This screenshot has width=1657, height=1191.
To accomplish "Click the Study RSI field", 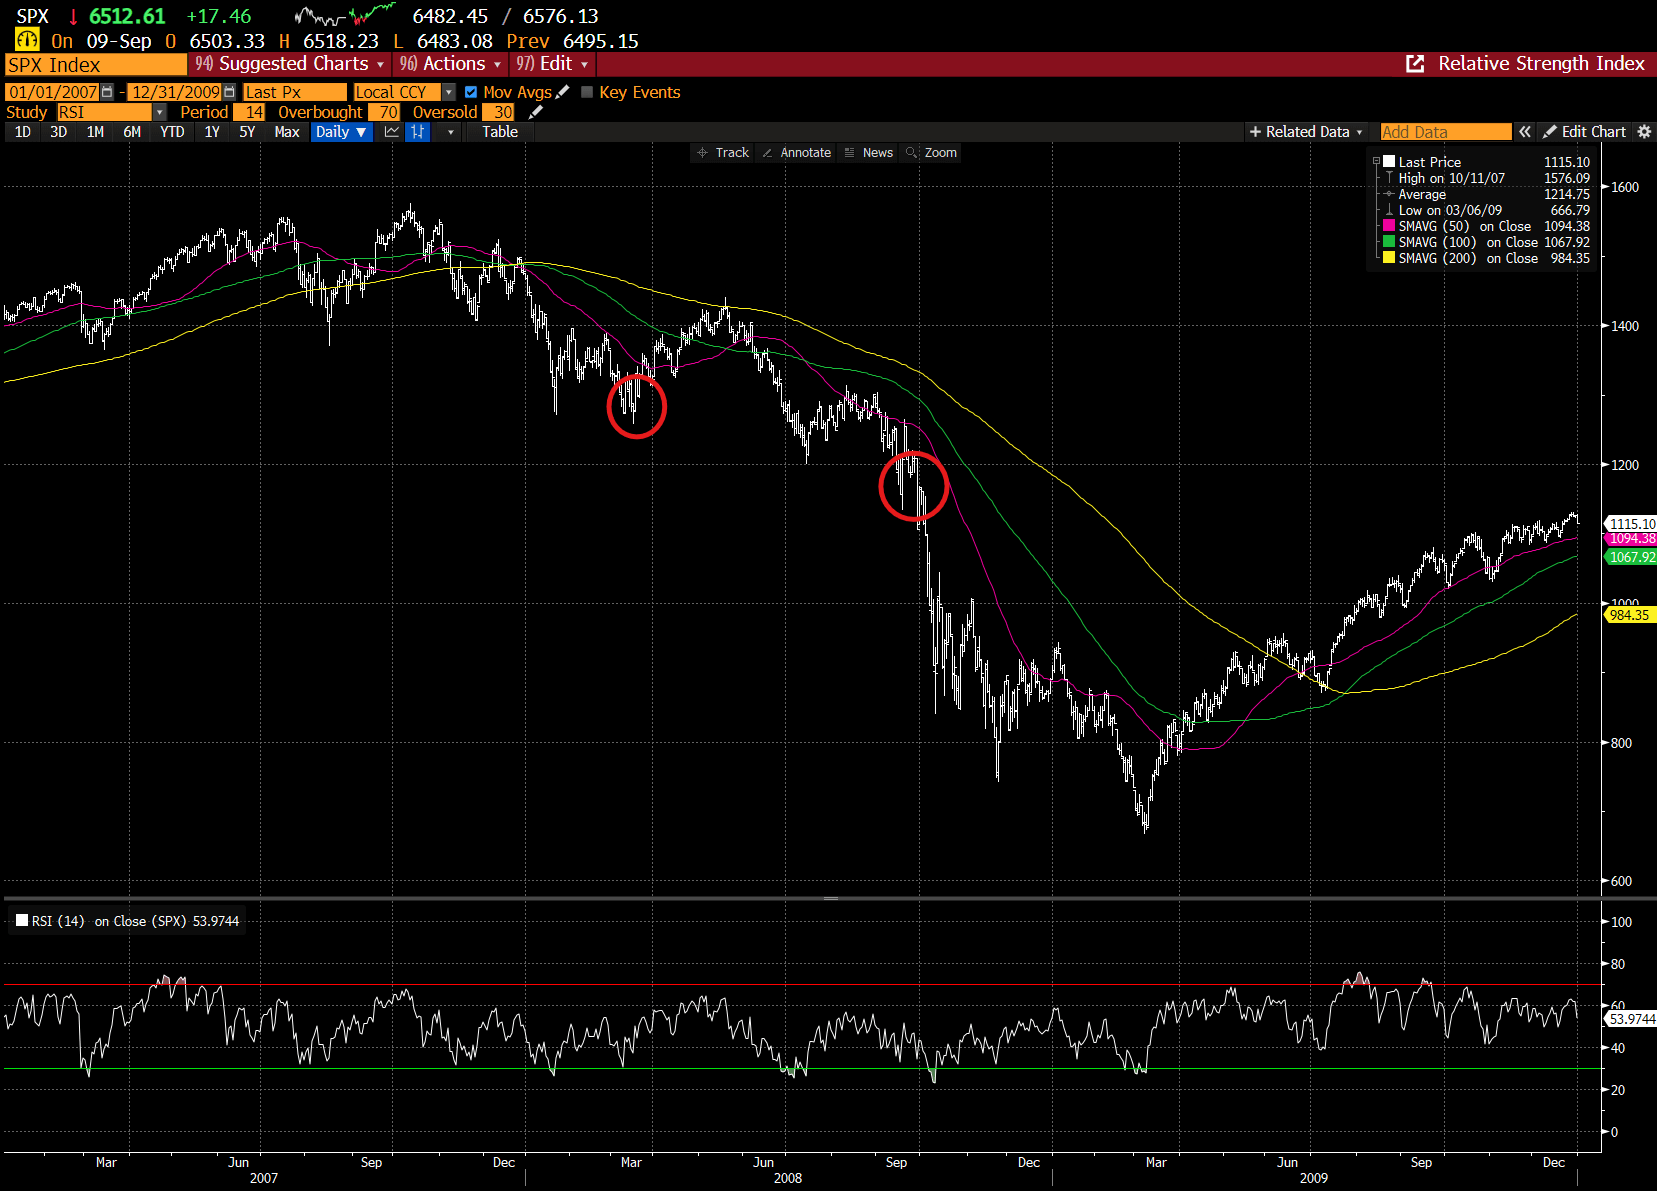I will (104, 112).
